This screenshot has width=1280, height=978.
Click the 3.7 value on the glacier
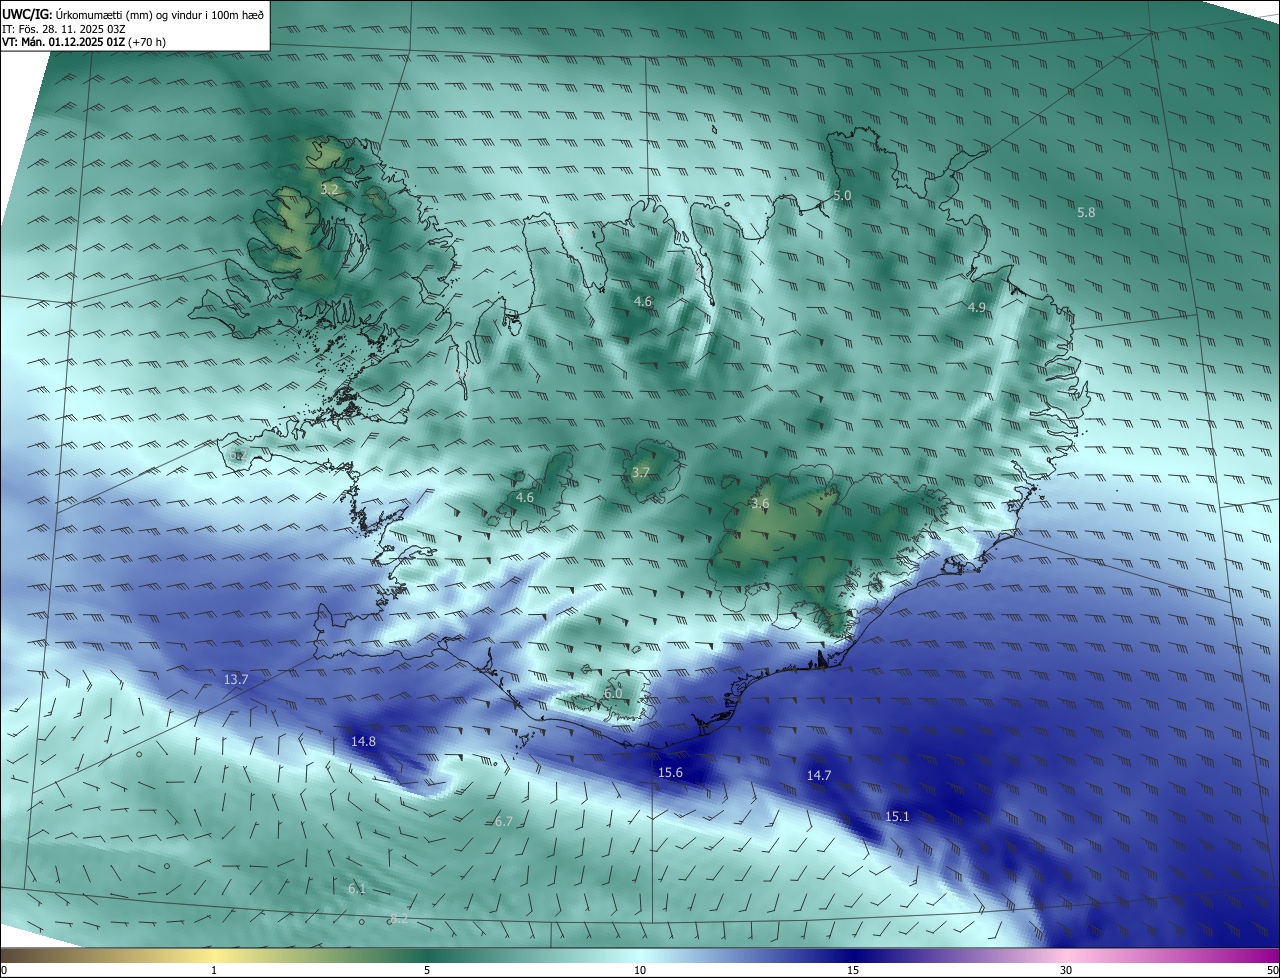[641, 472]
